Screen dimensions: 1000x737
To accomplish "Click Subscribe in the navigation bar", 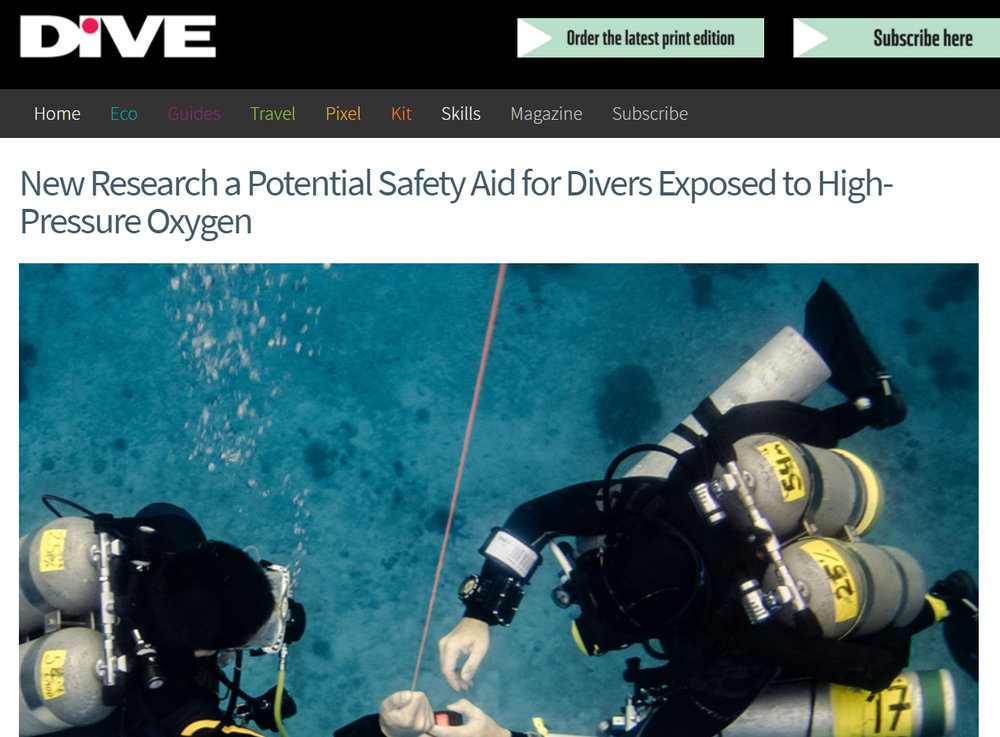I will coord(650,113).
